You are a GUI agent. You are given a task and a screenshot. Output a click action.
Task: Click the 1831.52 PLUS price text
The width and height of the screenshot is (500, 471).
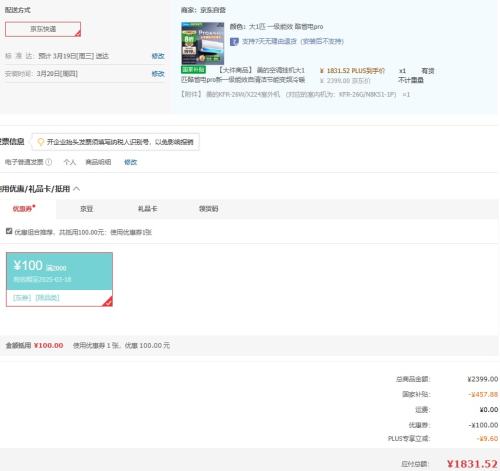[352, 71]
